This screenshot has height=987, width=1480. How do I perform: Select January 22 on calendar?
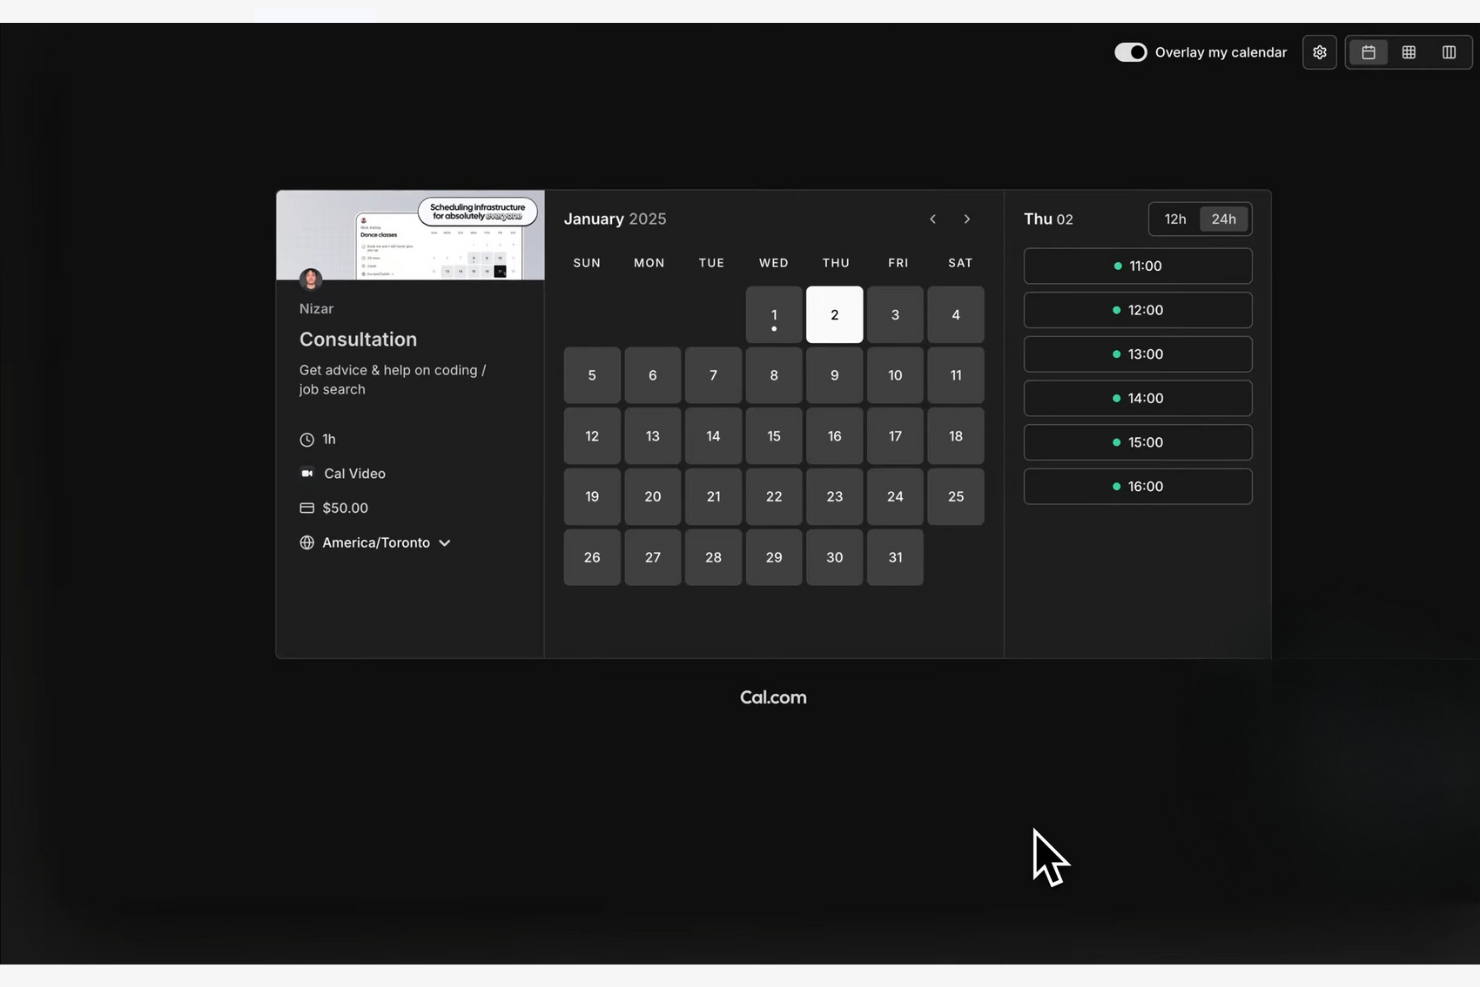coord(773,496)
